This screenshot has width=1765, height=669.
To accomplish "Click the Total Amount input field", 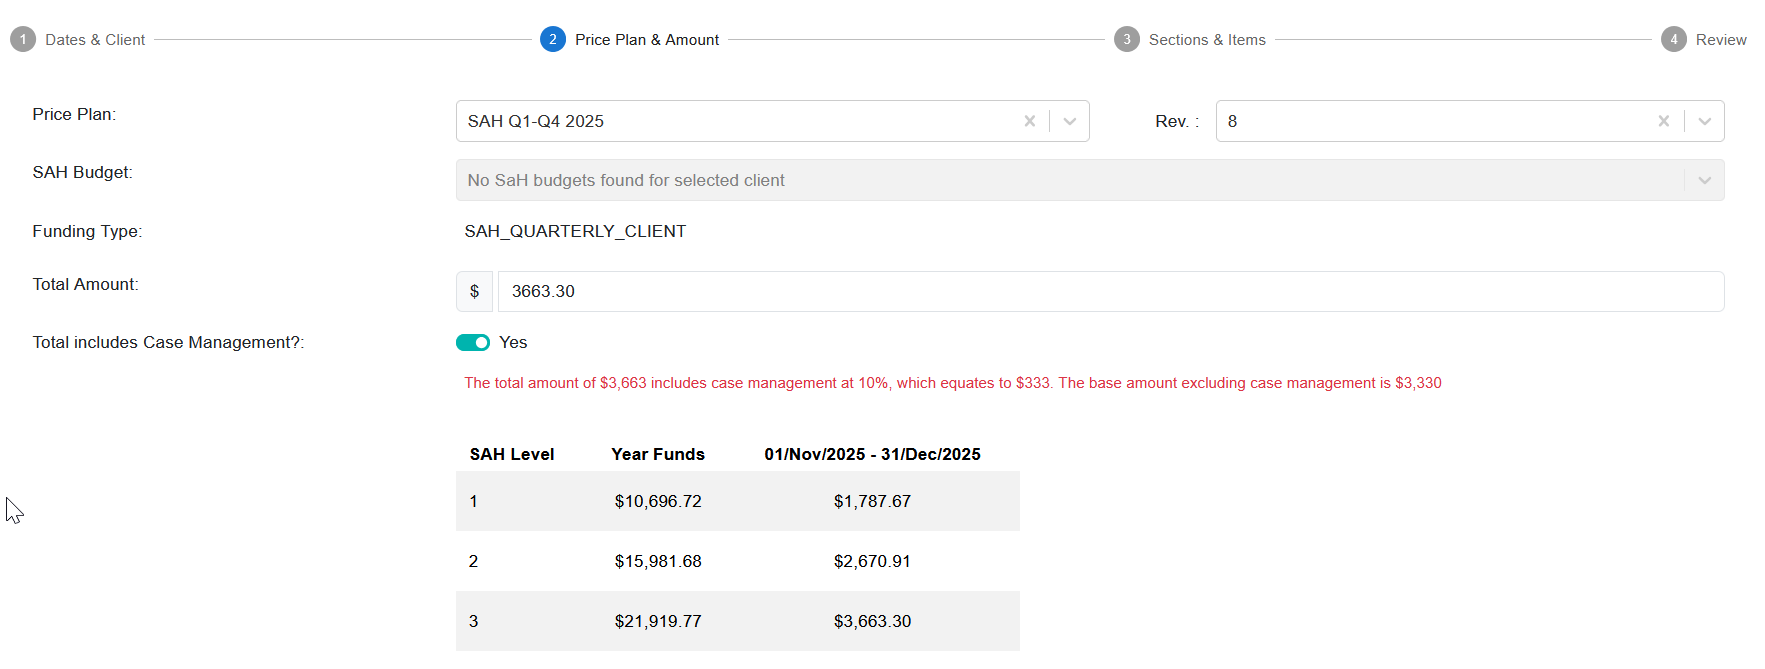I will 1110,291.
